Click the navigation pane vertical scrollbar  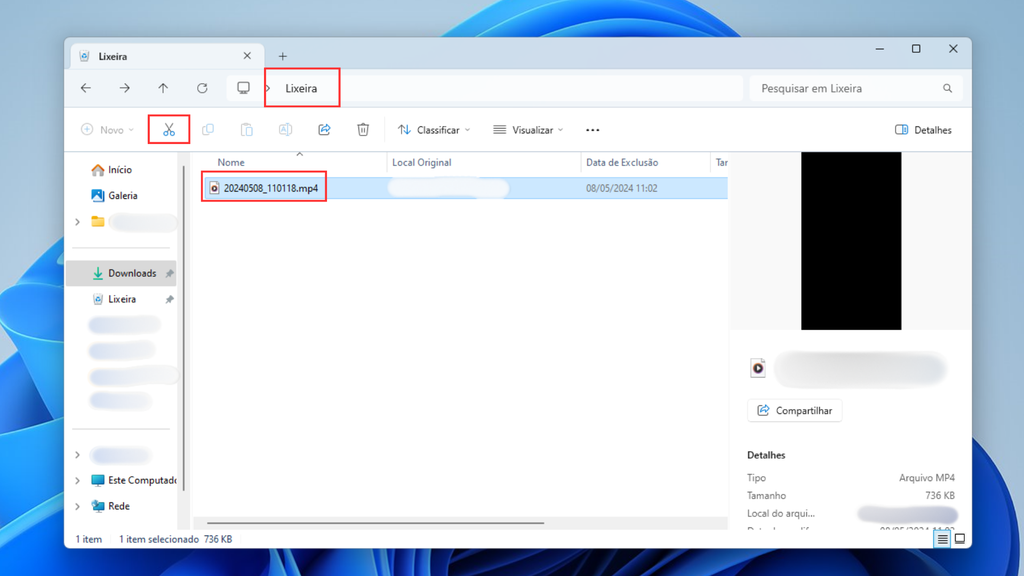[x=183, y=327]
